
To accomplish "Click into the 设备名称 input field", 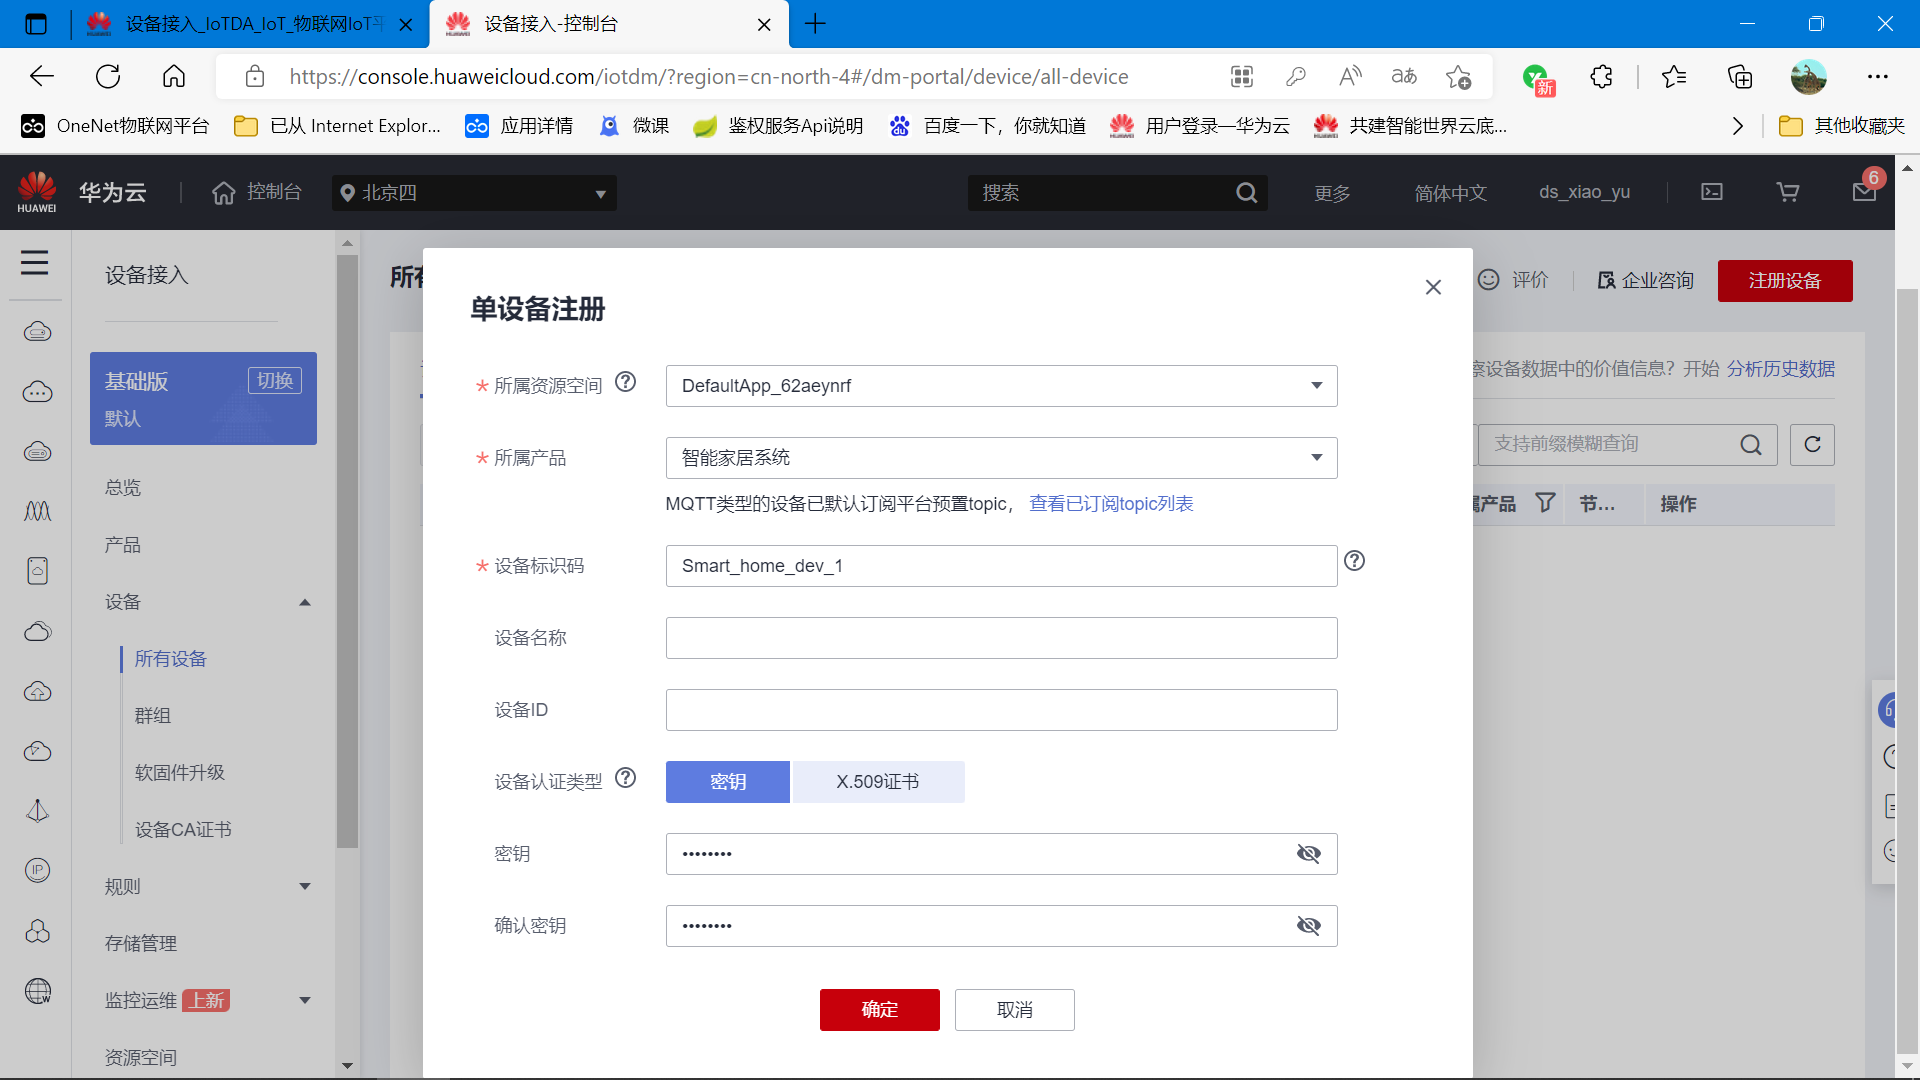I will [1001, 638].
